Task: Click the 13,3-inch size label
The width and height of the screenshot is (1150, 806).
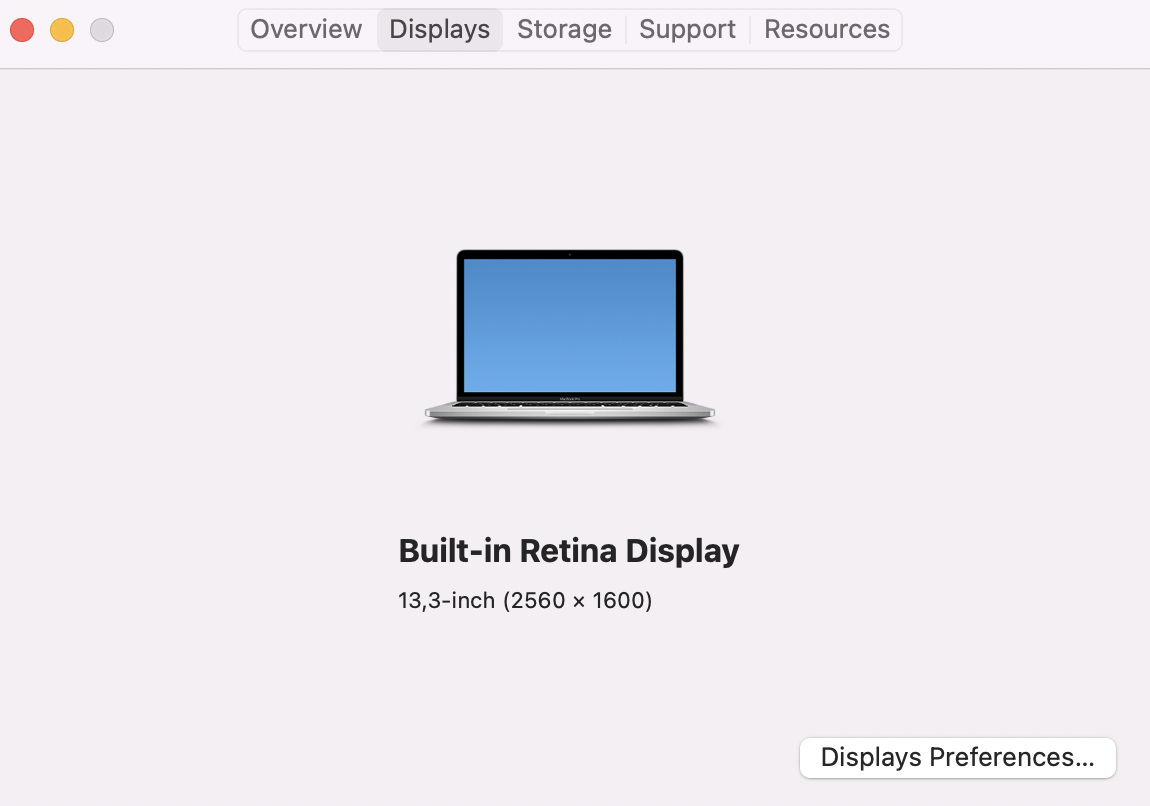Action: pos(447,601)
